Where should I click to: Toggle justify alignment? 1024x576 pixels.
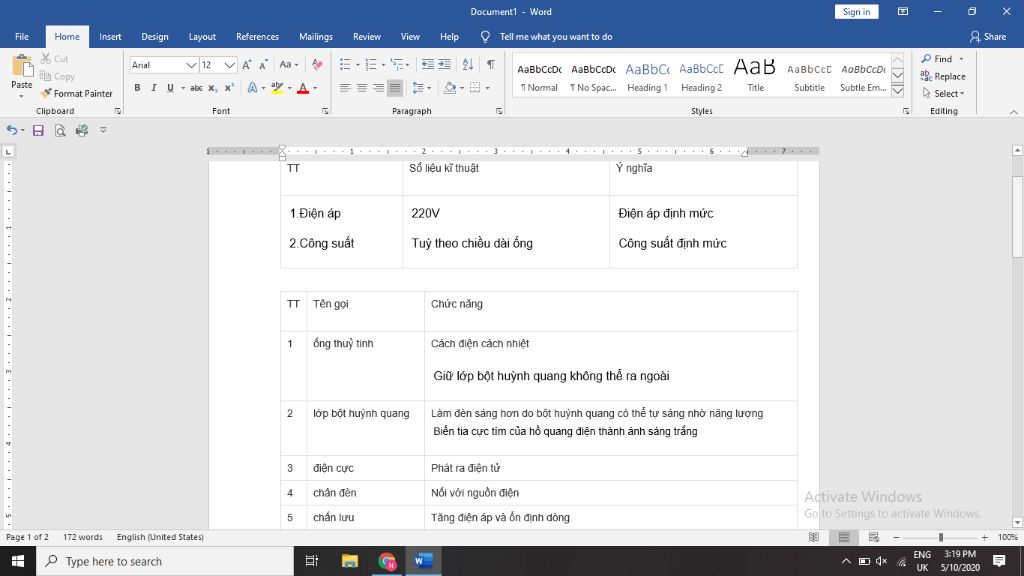pyautogui.click(x=395, y=88)
